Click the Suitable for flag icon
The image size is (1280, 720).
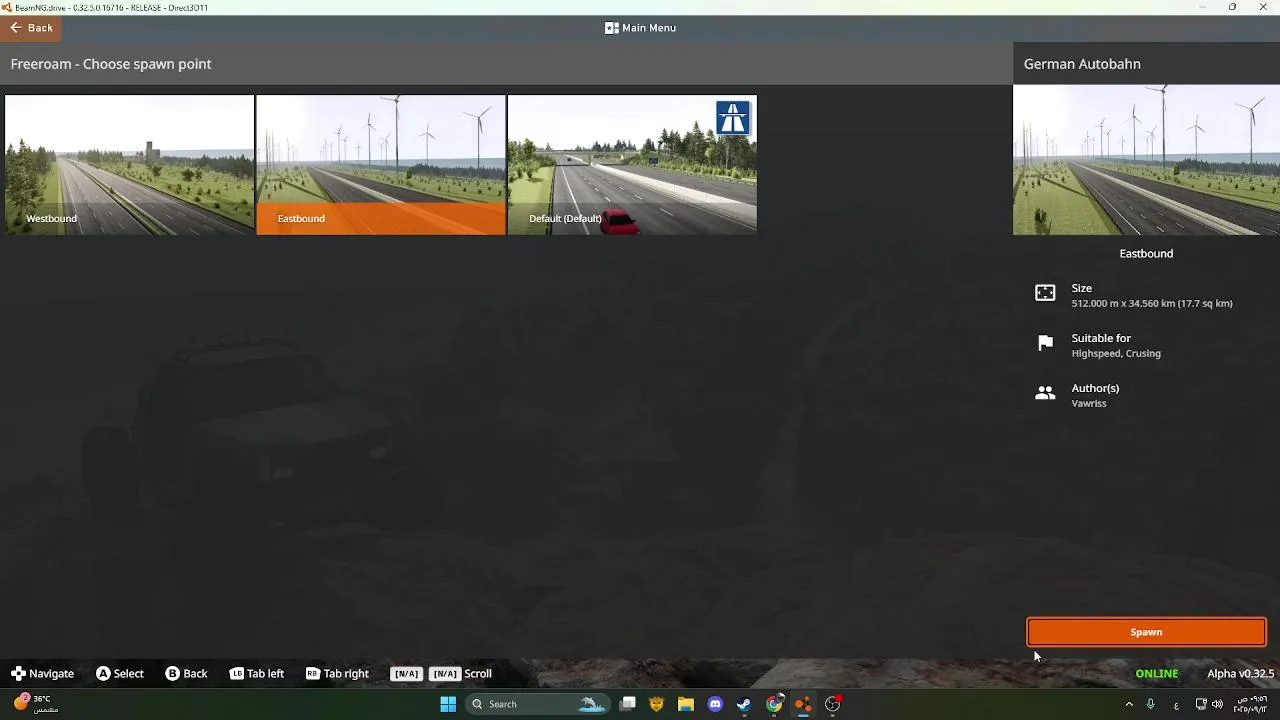[1045, 344]
